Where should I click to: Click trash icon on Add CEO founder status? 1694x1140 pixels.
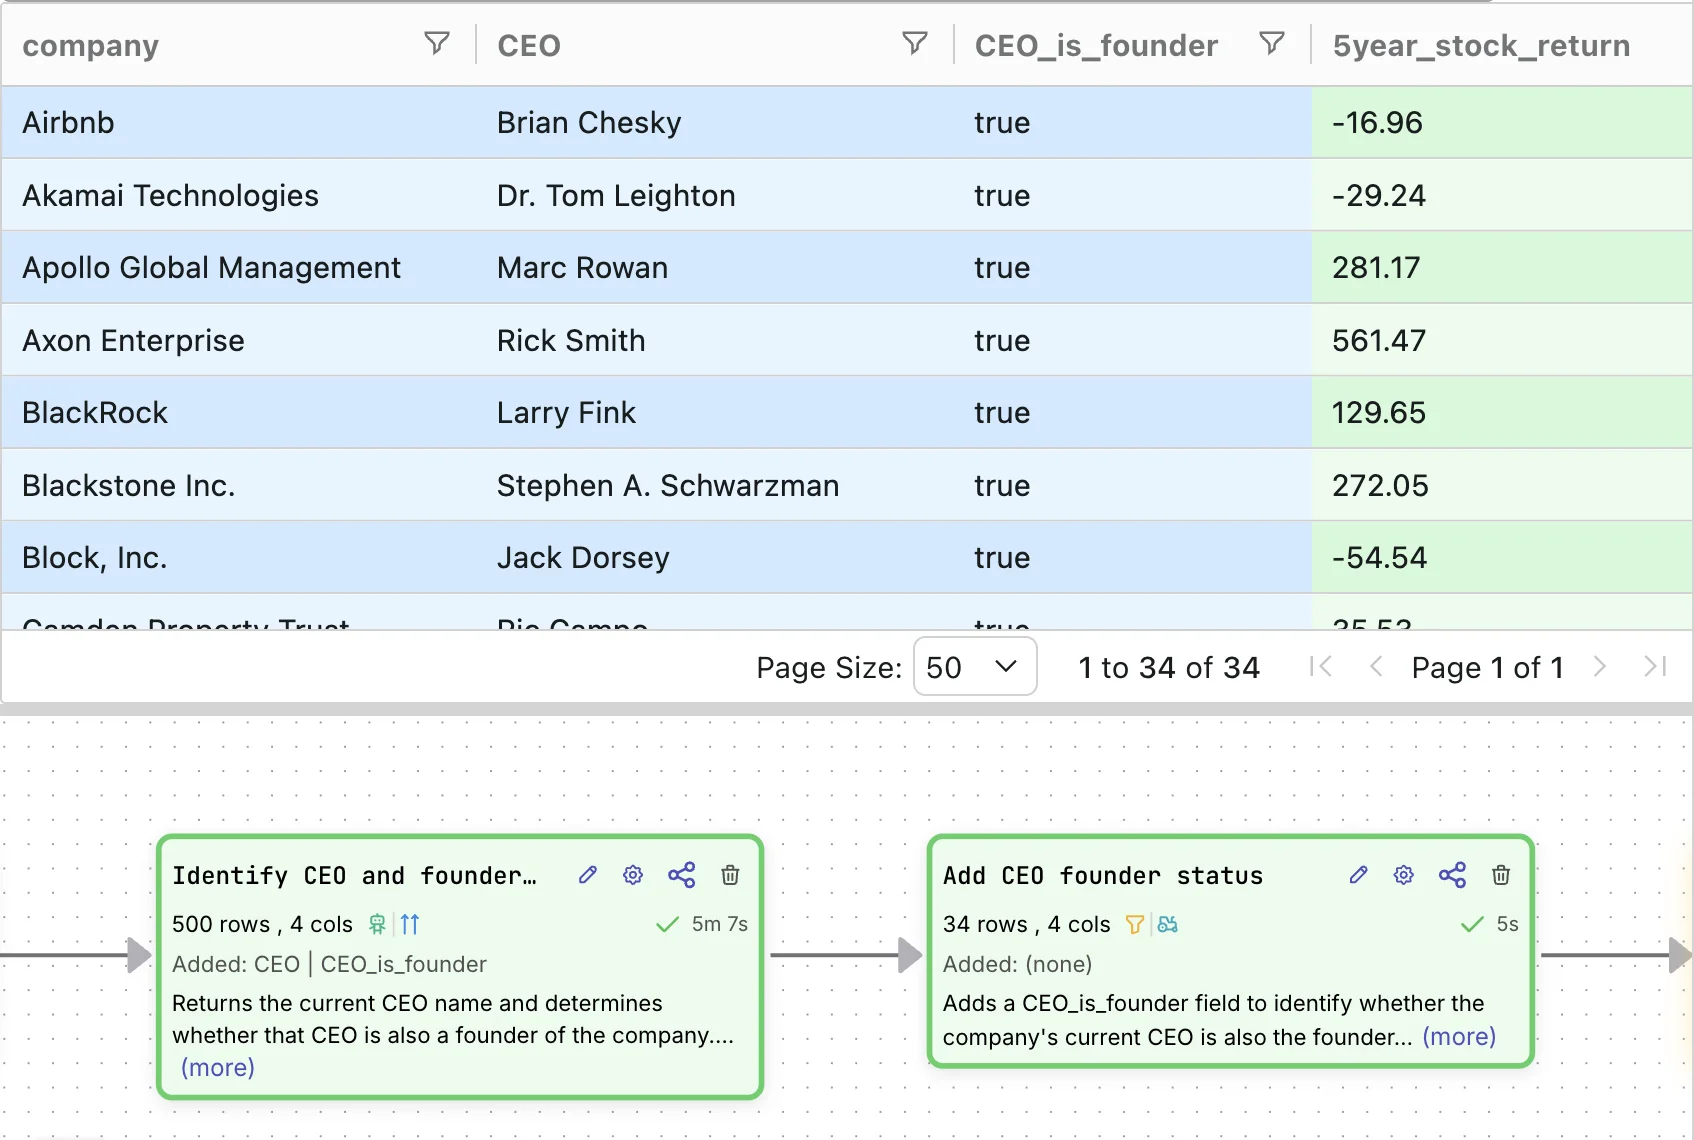1501,875
